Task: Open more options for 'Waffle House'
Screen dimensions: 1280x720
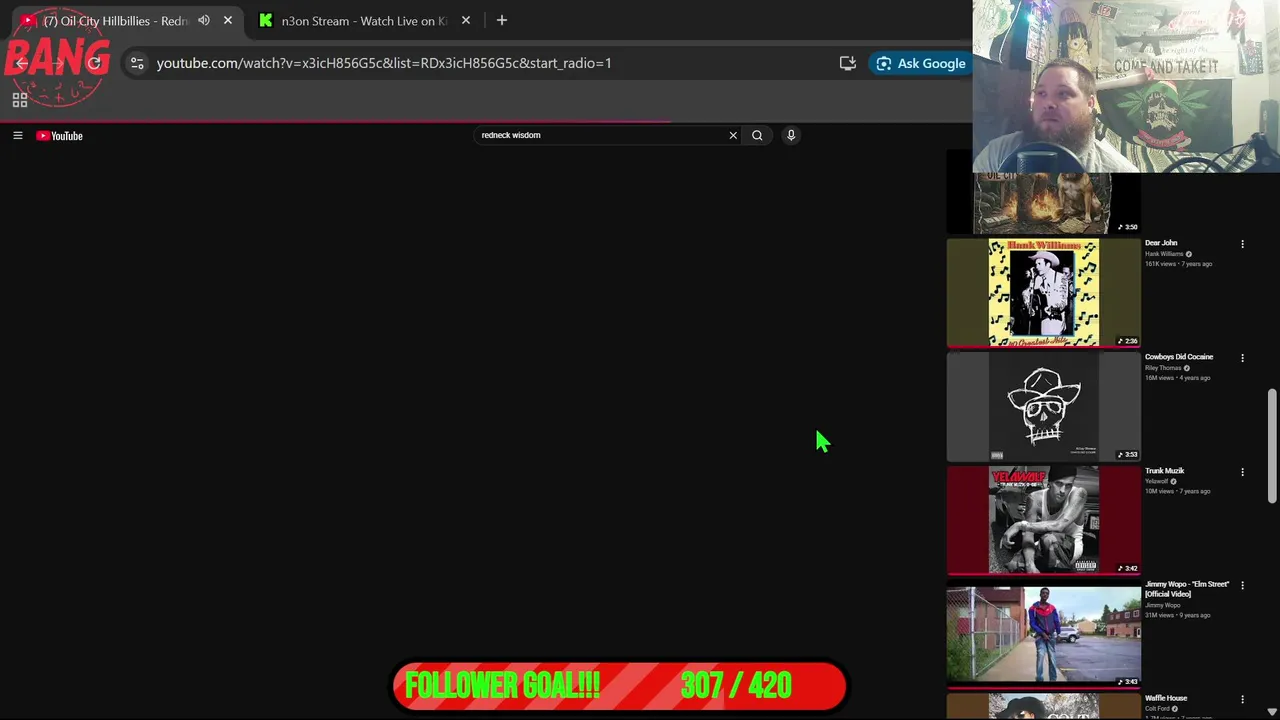Action: (x=1242, y=700)
